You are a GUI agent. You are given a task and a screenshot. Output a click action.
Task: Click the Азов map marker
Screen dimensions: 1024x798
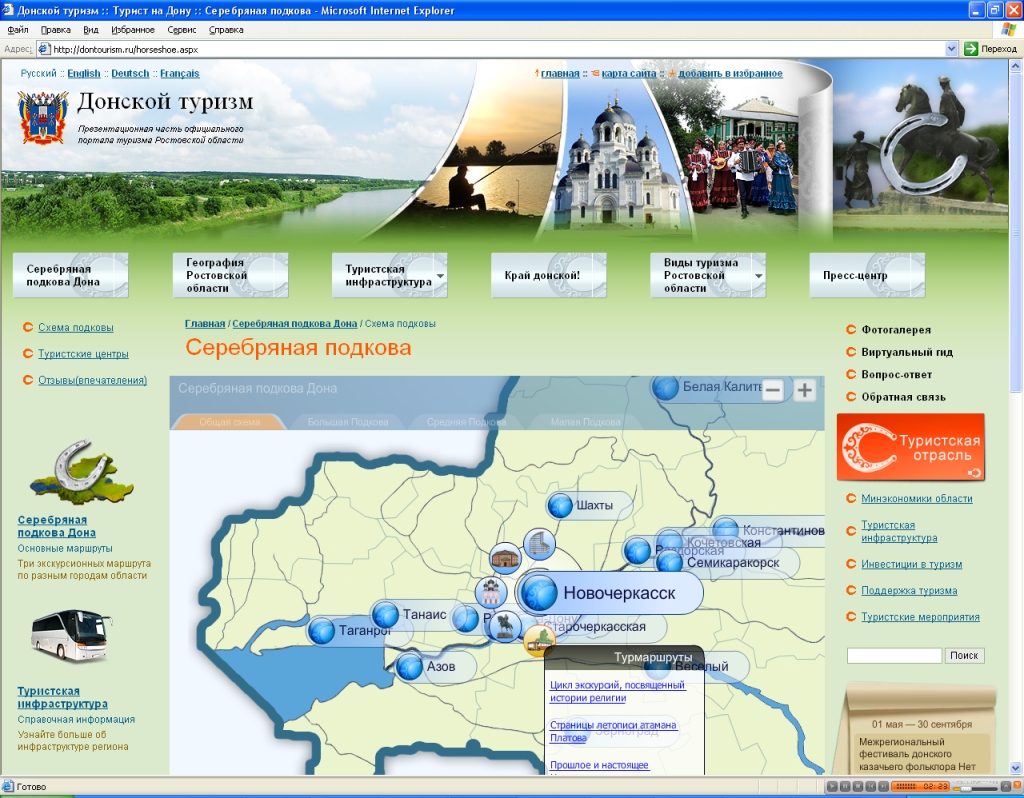[x=409, y=667]
